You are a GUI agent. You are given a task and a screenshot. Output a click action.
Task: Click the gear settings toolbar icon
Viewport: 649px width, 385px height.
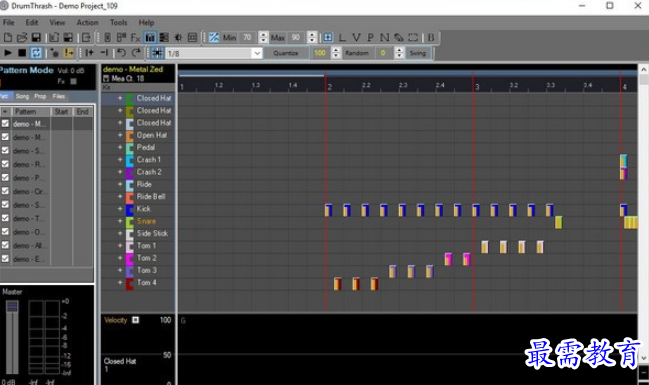tap(178, 38)
